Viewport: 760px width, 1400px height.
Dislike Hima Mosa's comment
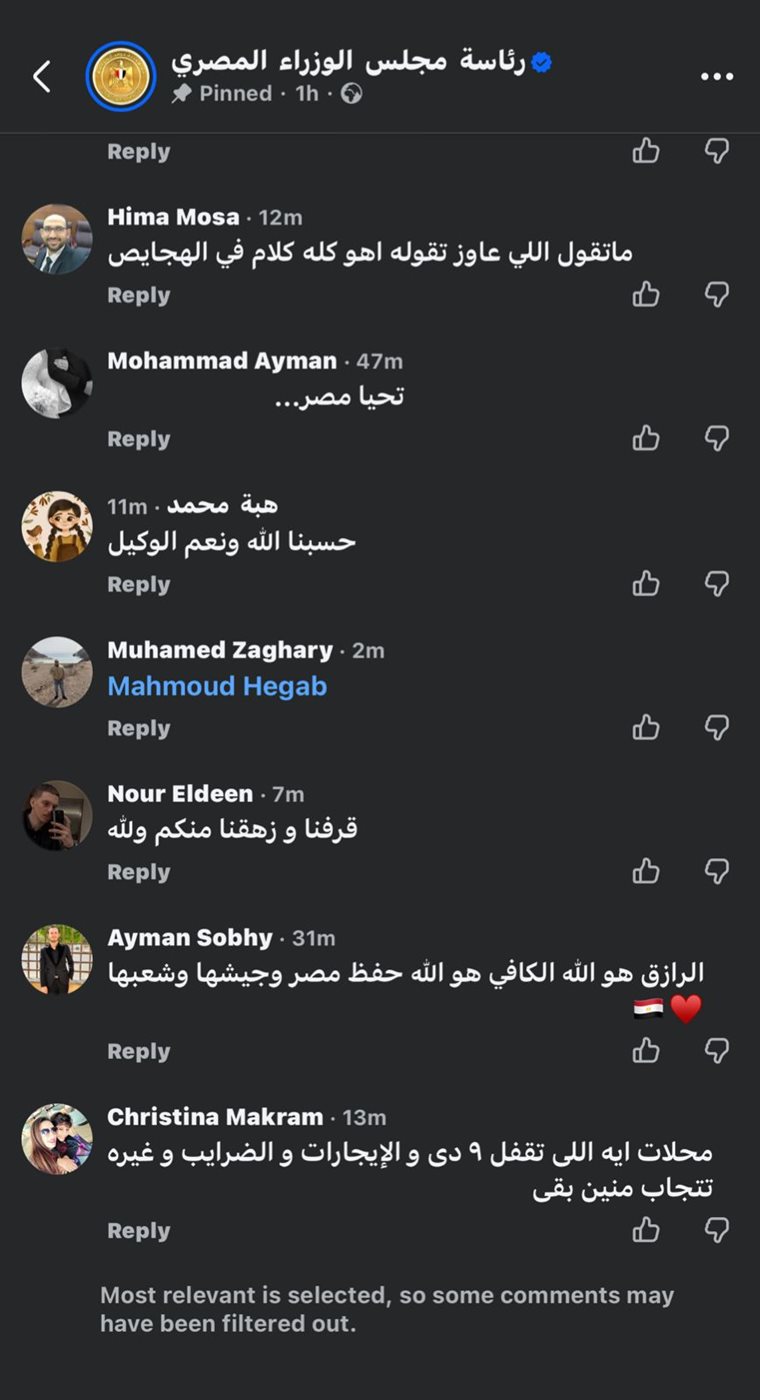[717, 294]
